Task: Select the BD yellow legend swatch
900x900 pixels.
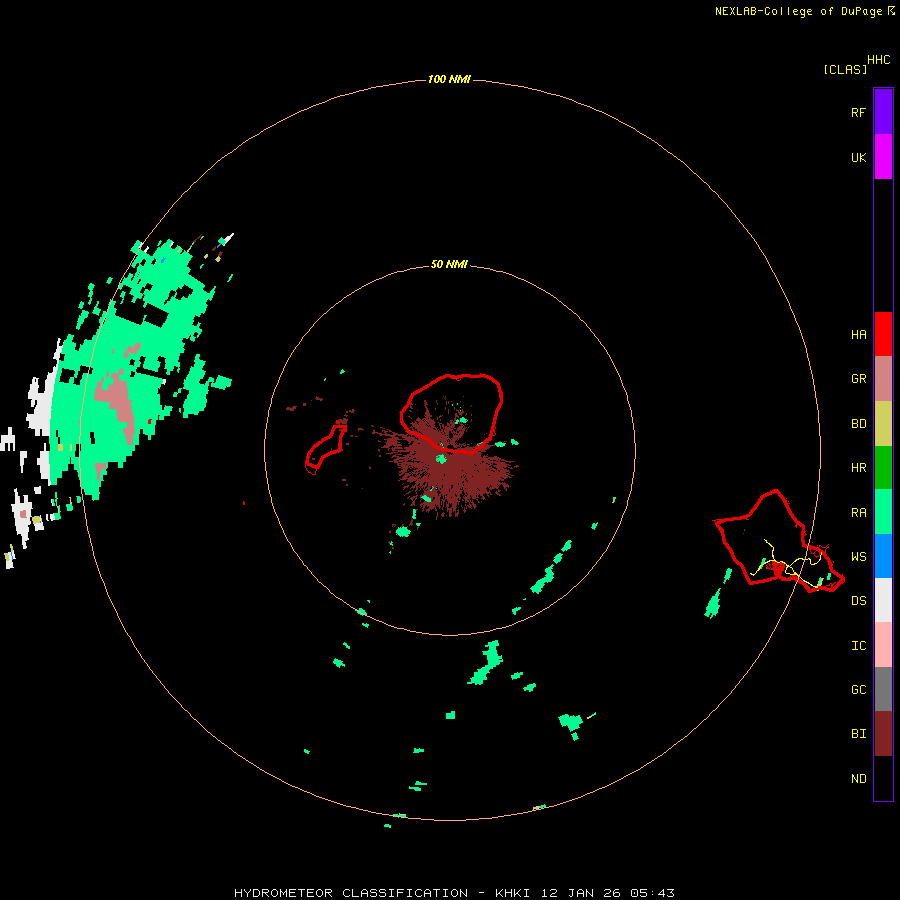Action: [883, 424]
